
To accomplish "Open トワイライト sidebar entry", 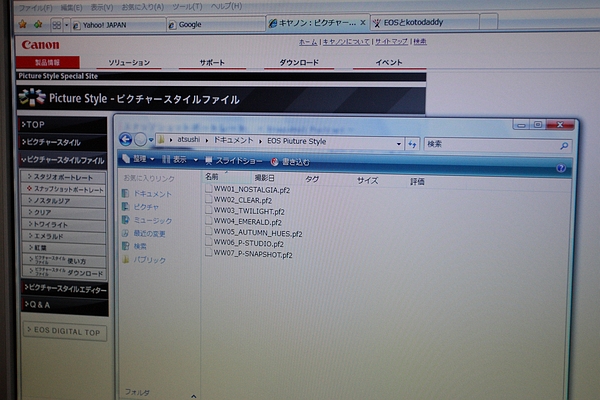I will pyautogui.click(x=64, y=225).
